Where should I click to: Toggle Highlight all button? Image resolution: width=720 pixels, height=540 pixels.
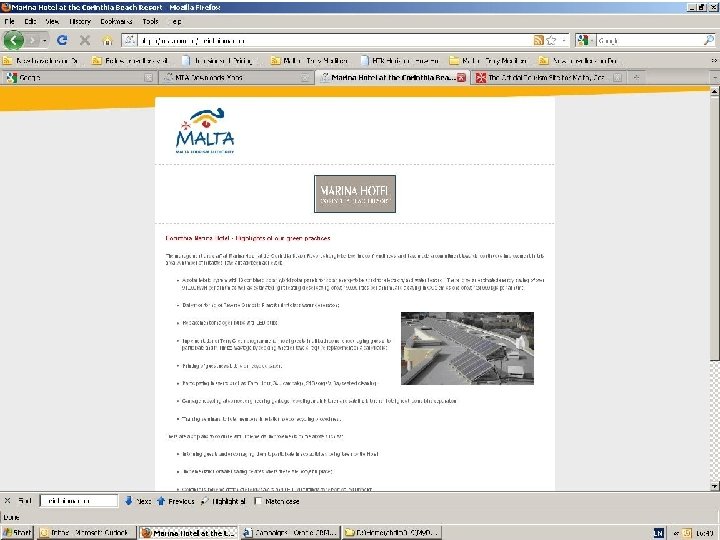[x=223, y=501]
